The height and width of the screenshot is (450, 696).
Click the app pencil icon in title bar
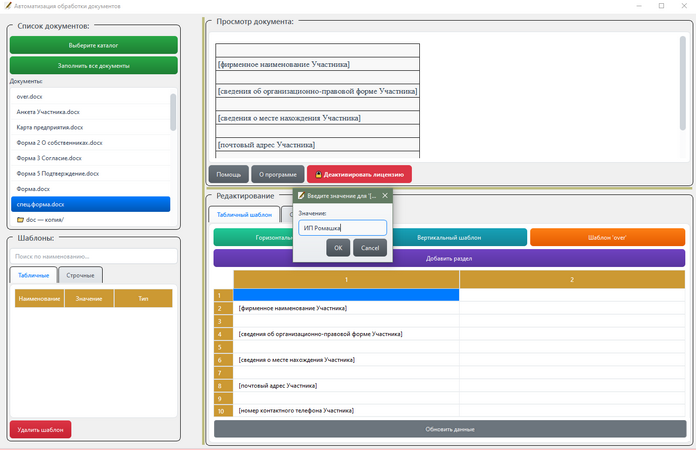[8, 6]
